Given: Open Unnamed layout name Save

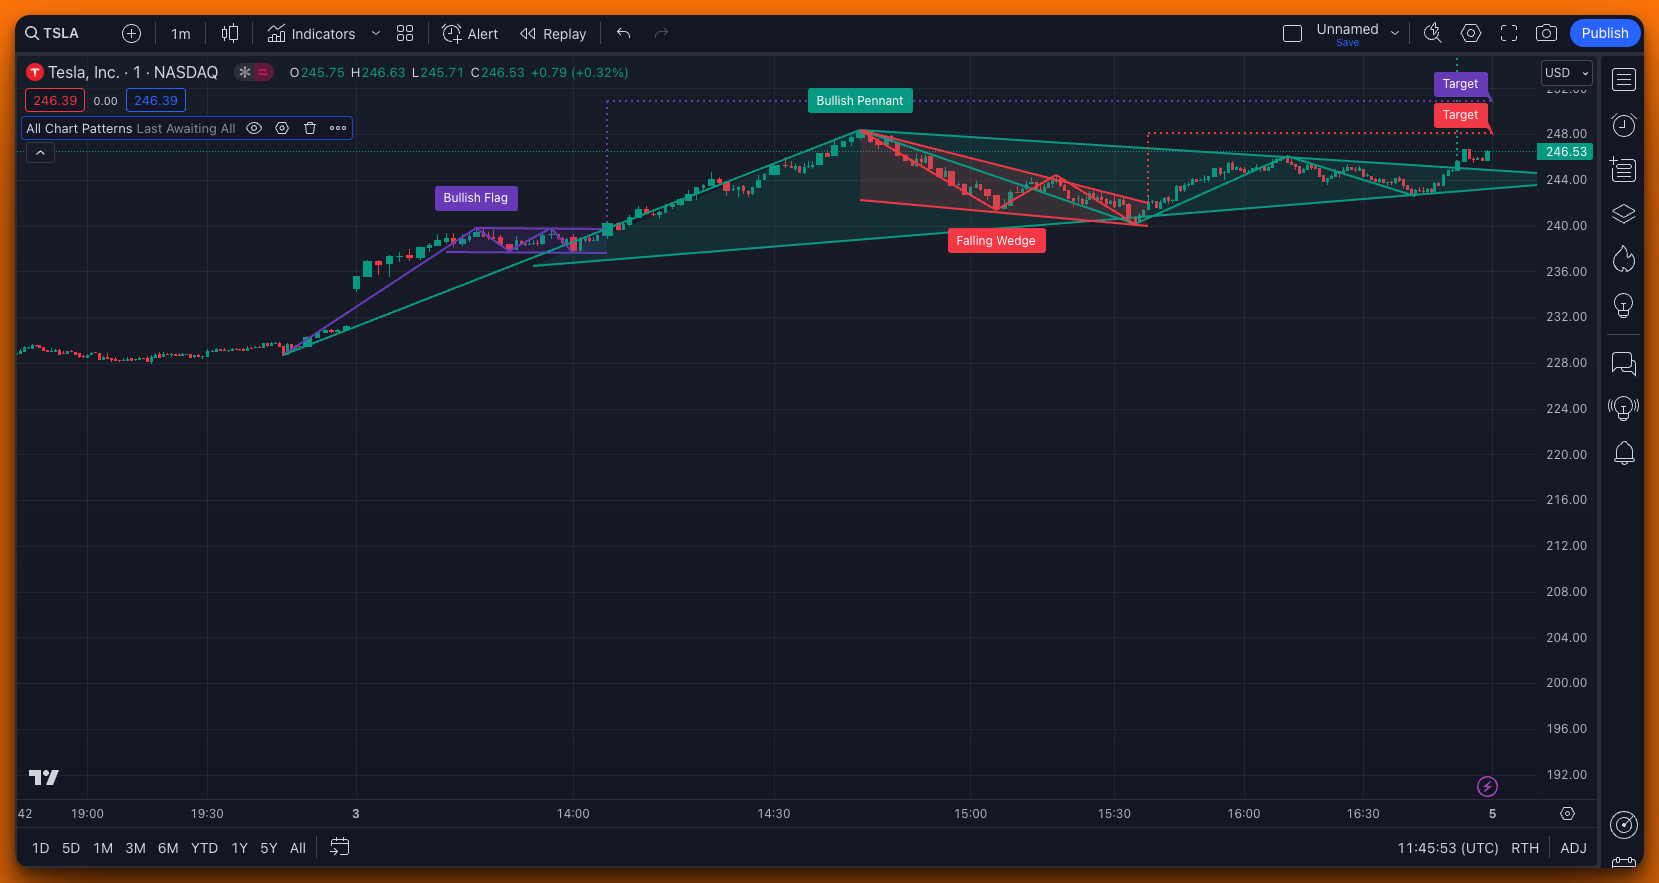Looking at the screenshot, I should (x=1347, y=34).
